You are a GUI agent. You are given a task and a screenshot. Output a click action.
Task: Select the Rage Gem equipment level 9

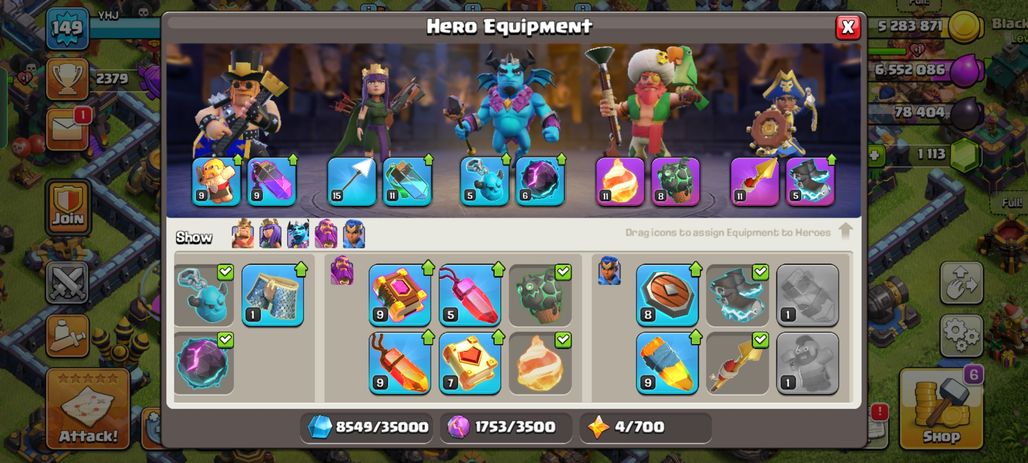[x=399, y=363]
